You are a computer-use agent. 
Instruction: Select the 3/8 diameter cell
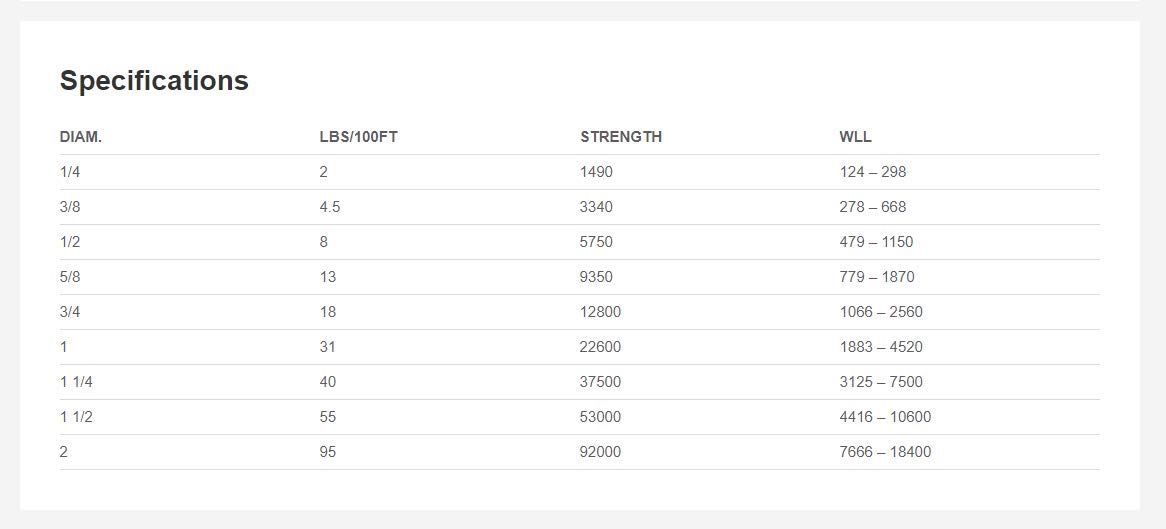70,207
